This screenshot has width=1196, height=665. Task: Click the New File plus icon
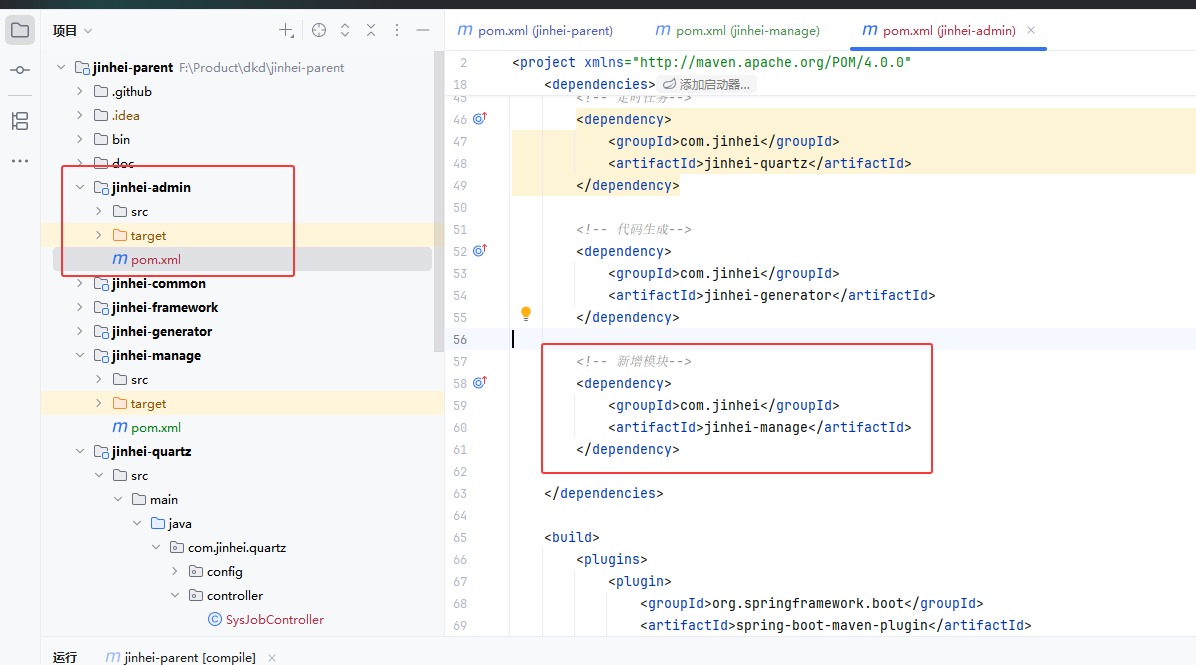[x=286, y=31]
